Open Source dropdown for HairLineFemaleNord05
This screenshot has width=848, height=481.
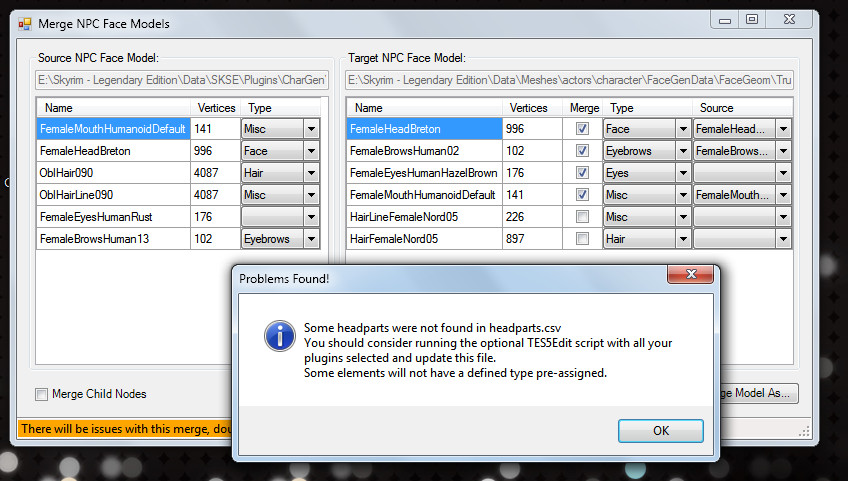(x=783, y=216)
